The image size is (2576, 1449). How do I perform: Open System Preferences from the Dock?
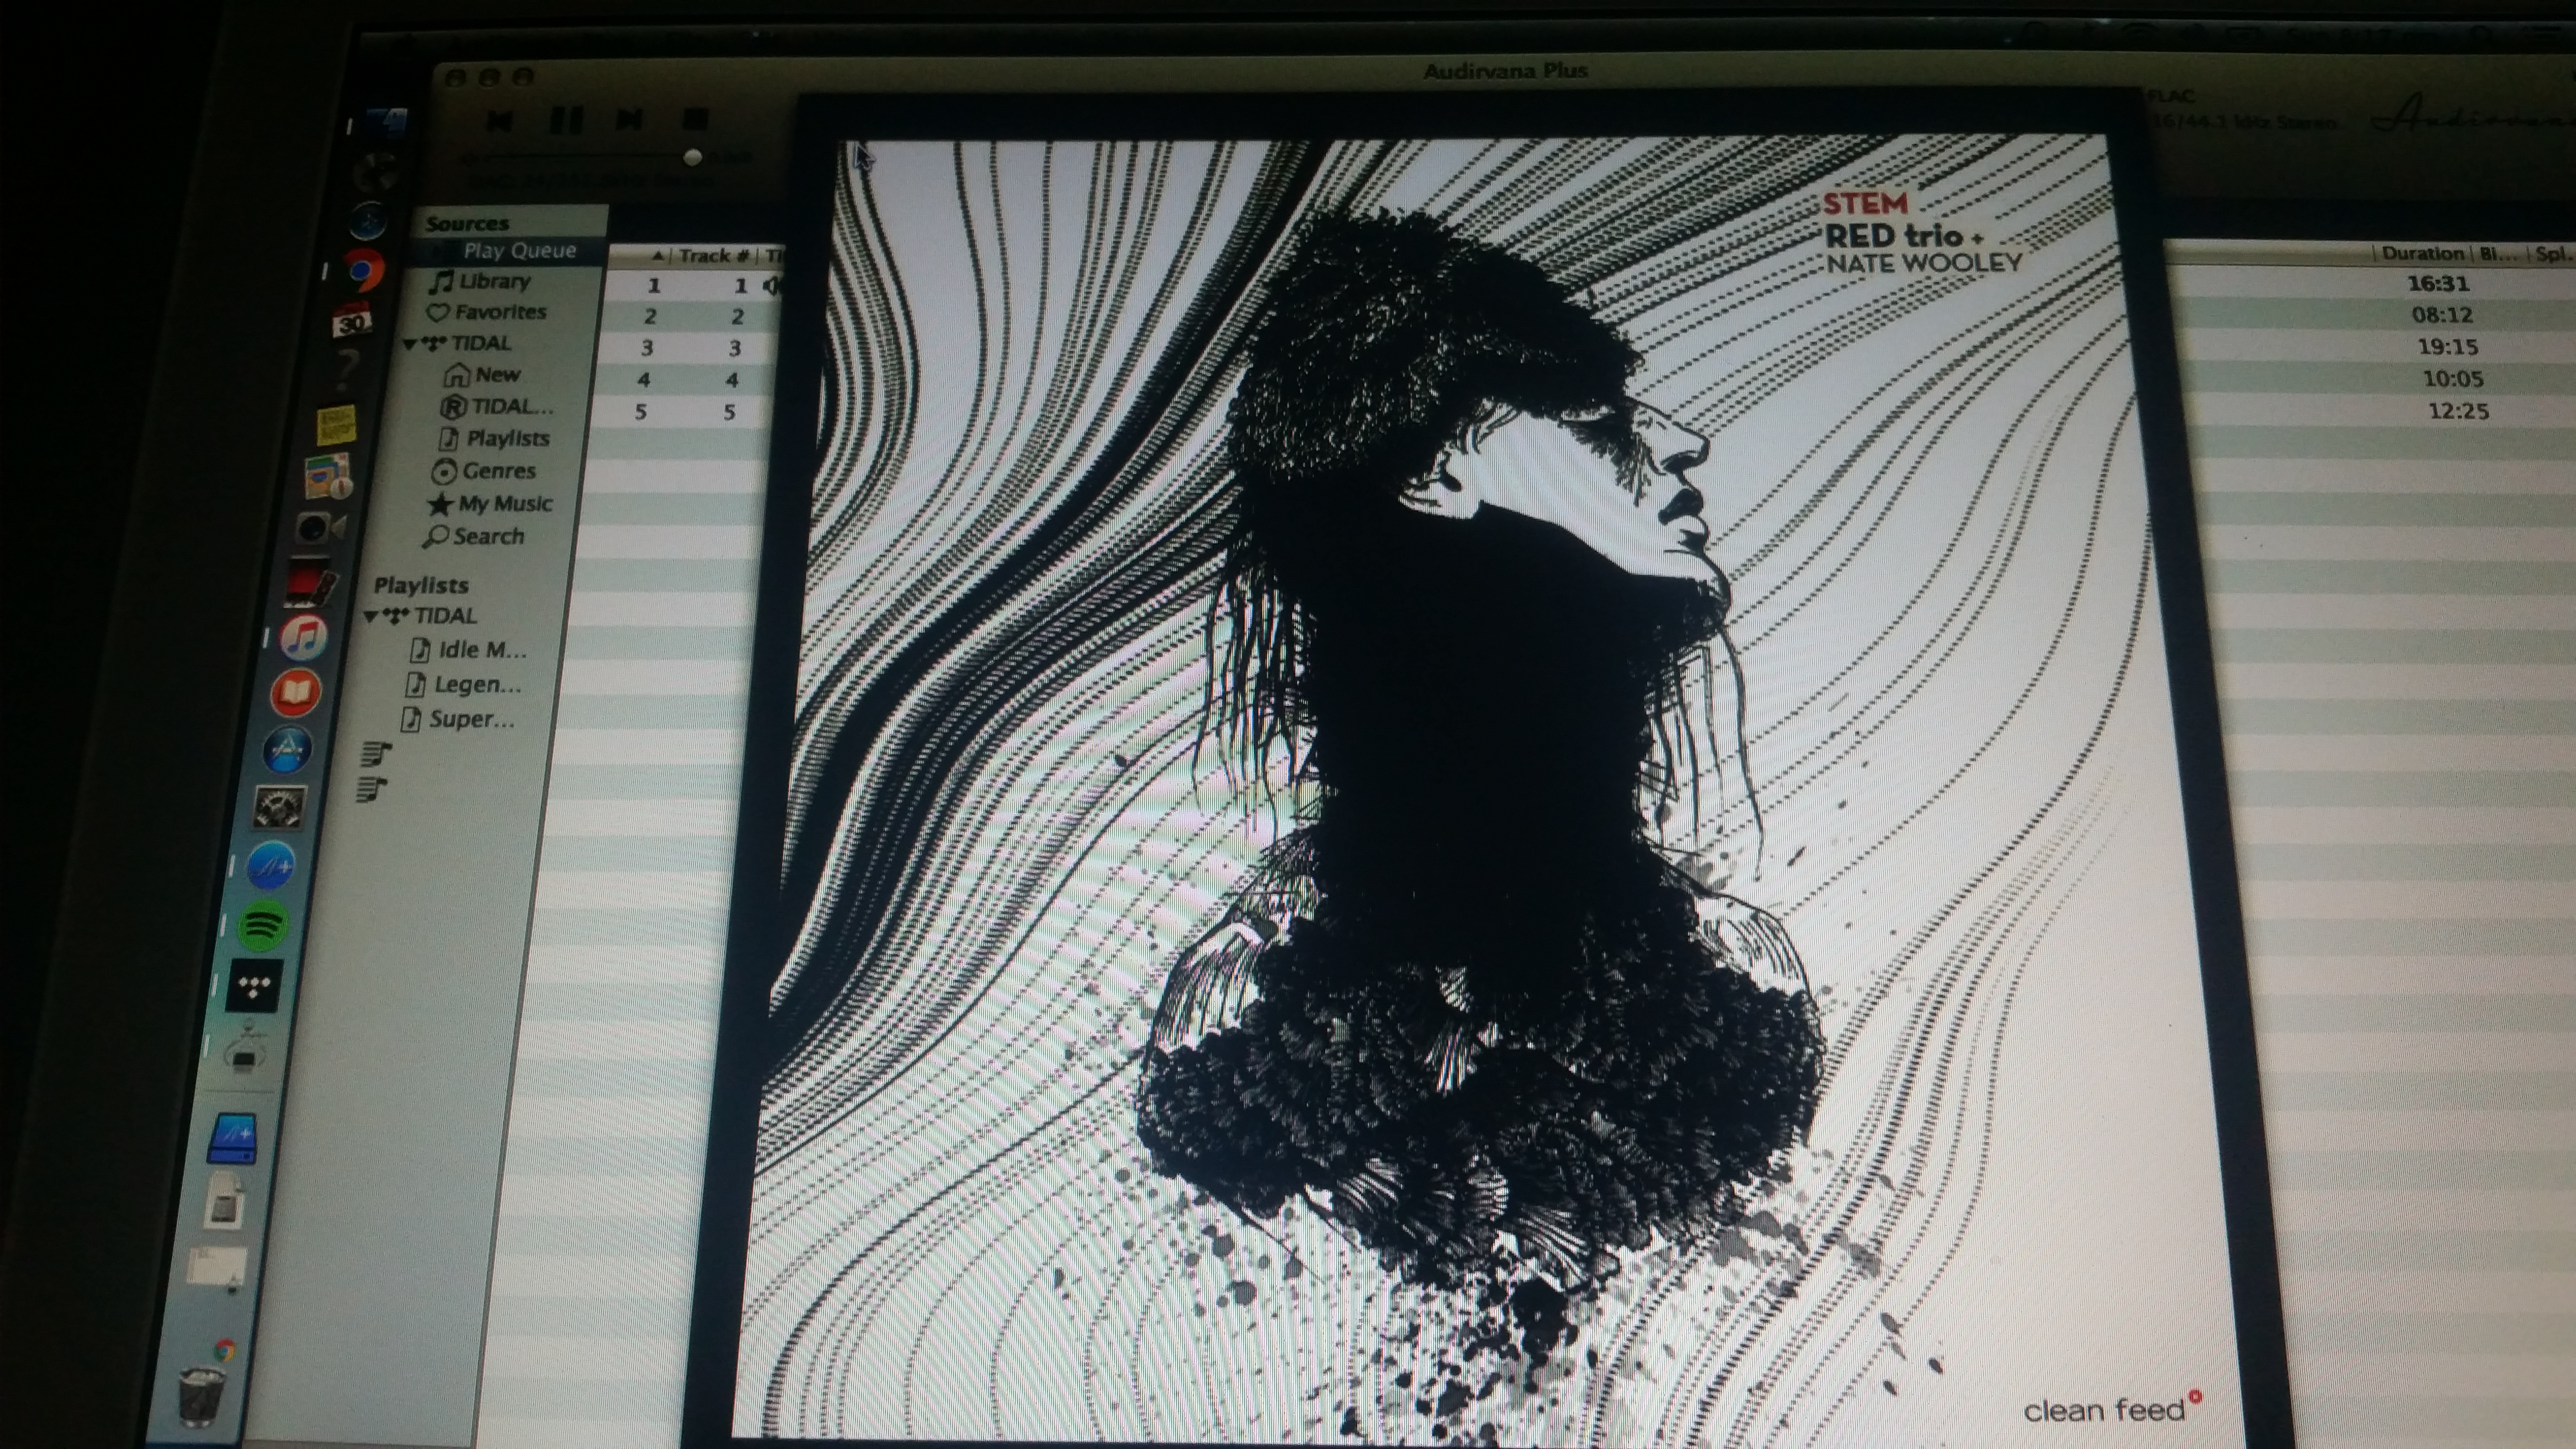point(279,807)
